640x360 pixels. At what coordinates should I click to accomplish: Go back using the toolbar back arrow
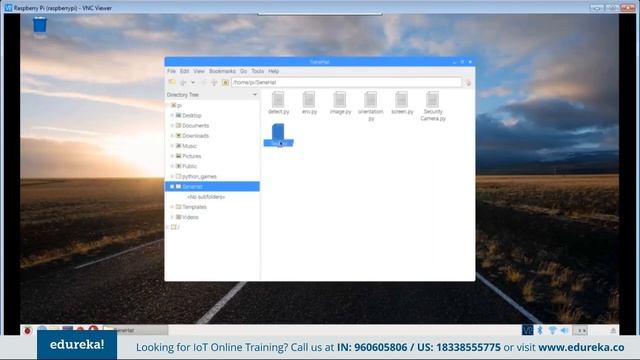click(x=183, y=82)
